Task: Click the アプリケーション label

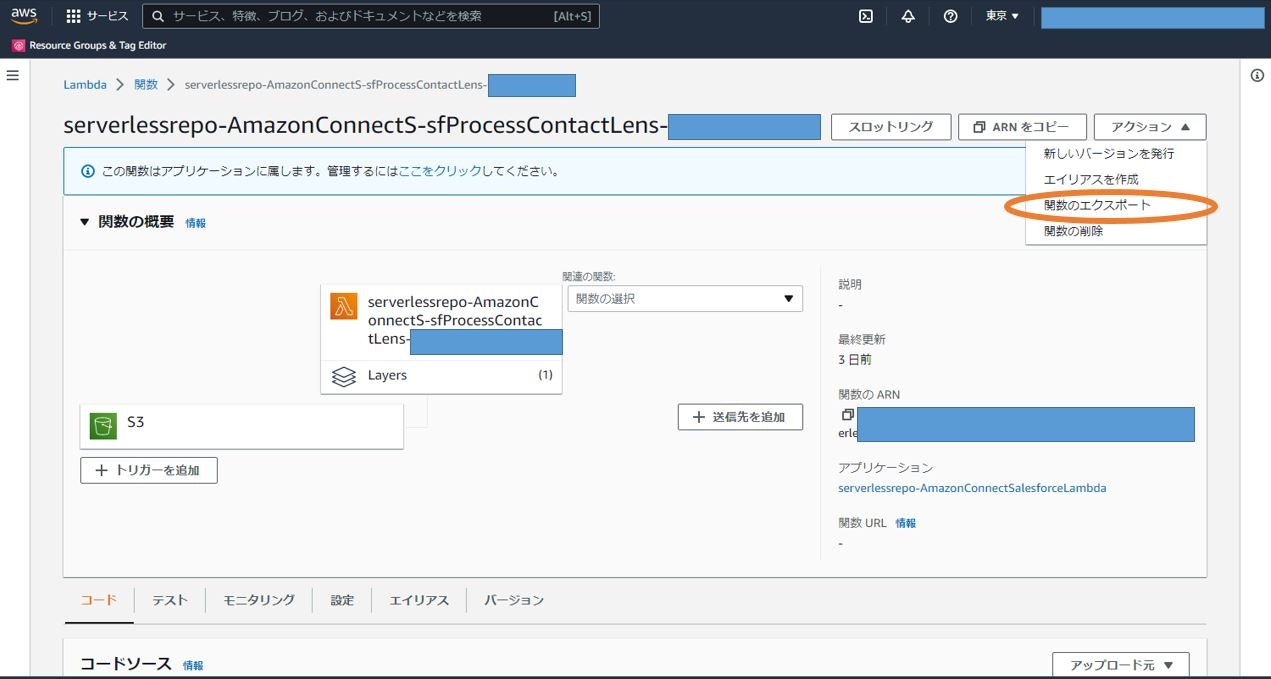Action: pyautogui.click(x=885, y=468)
